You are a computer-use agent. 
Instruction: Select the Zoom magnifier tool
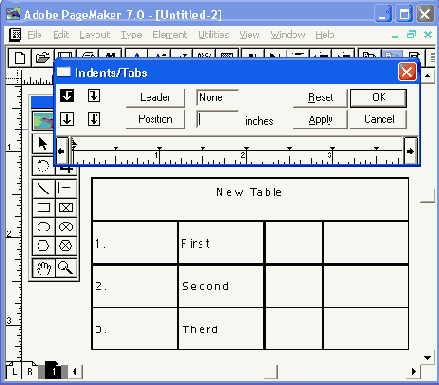pos(66,268)
